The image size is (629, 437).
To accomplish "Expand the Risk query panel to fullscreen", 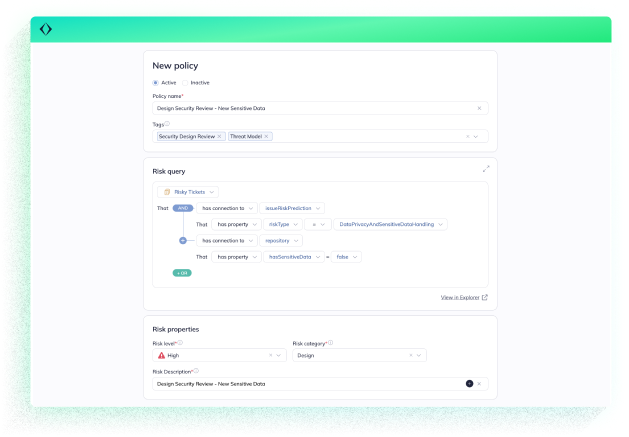I will point(486,169).
